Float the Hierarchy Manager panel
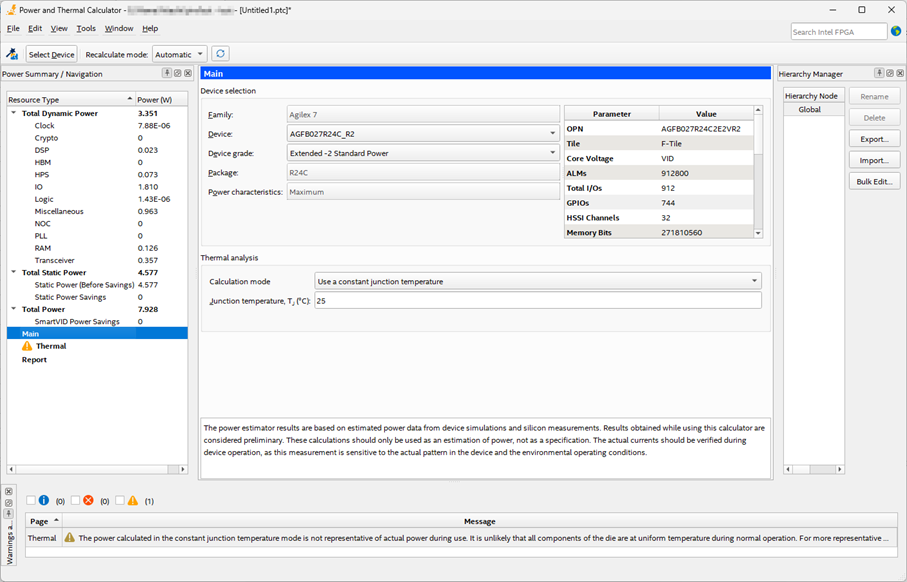This screenshot has width=907, height=582. pyautogui.click(x=889, y=73)
